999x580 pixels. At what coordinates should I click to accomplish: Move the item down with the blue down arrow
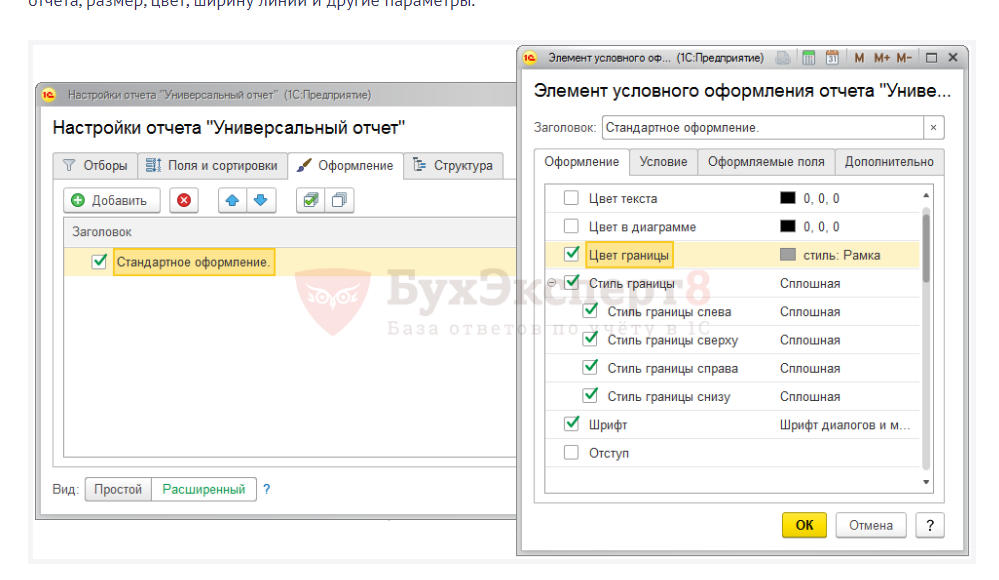click(x=261, y=200)
